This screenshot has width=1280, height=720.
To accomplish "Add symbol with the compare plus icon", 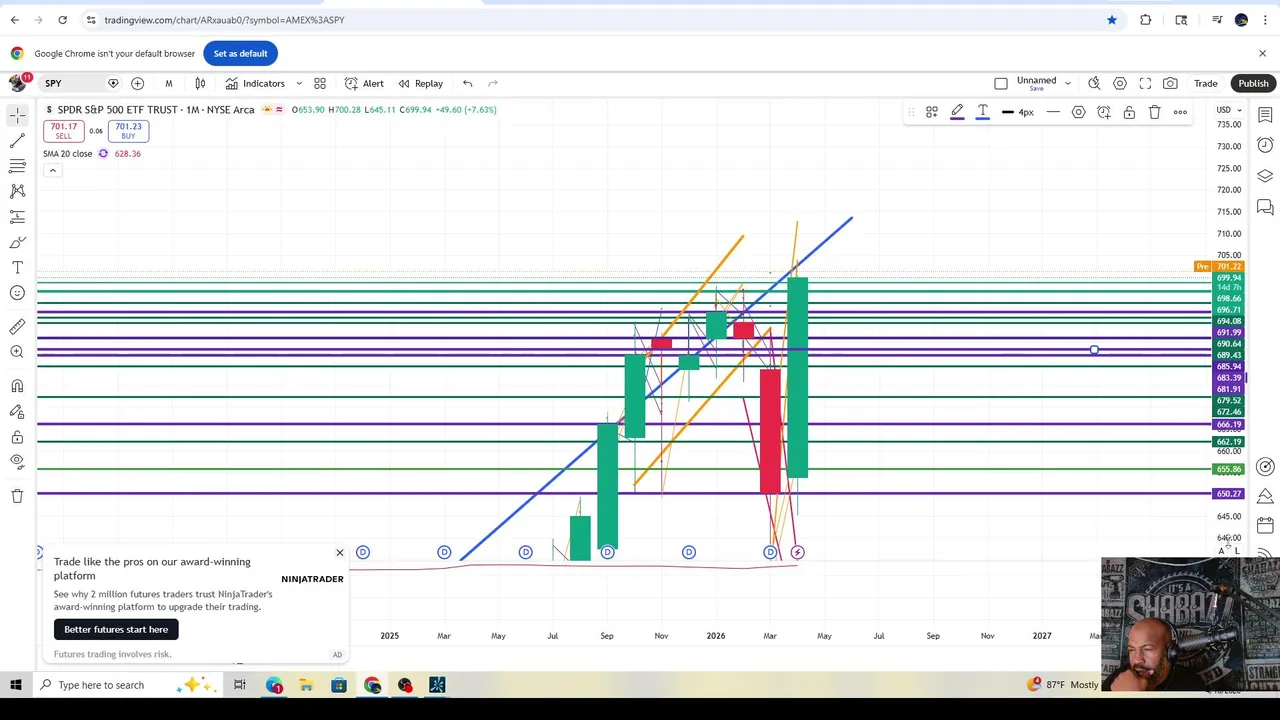I will click(x=137, y=83).
